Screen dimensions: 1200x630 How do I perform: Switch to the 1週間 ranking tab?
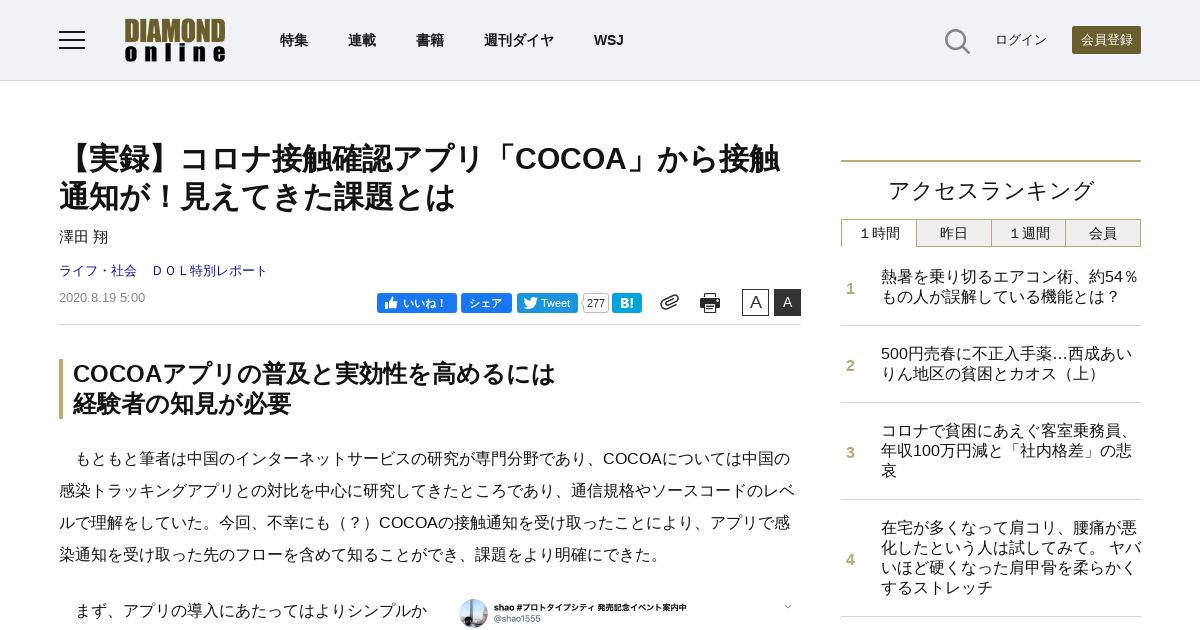pos(1029,233)
